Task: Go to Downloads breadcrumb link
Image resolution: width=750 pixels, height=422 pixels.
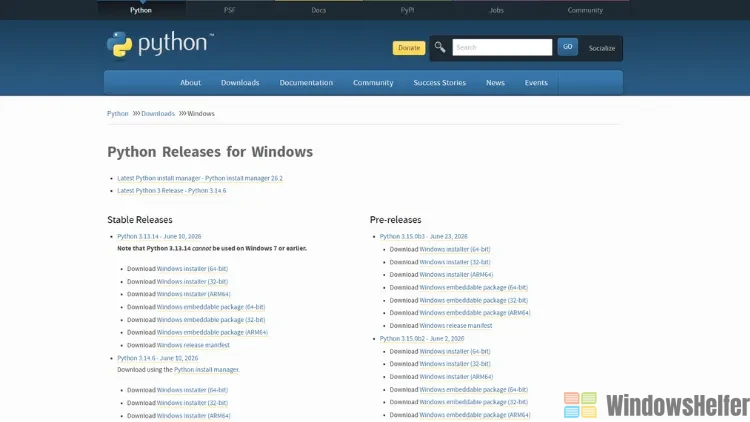Action: [x=158, y=113]
